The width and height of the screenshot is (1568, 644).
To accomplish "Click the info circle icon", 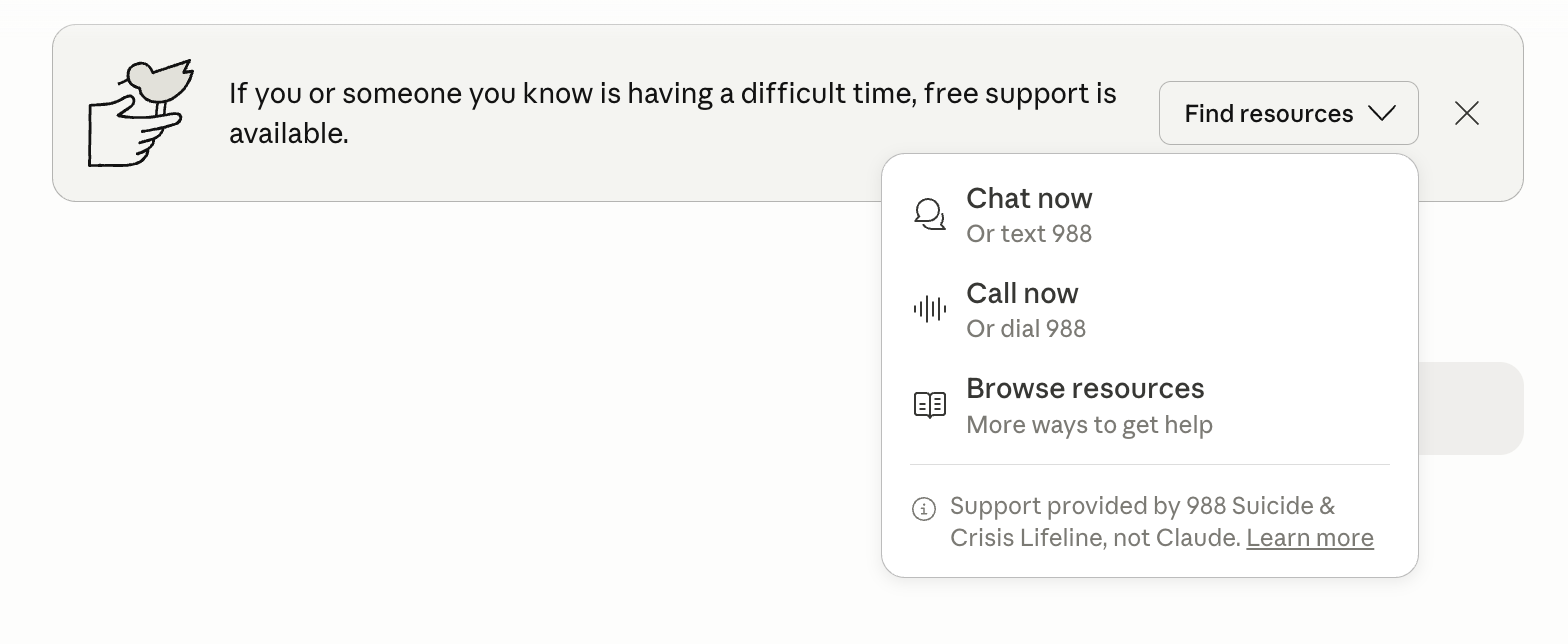I will coord(924,509).
